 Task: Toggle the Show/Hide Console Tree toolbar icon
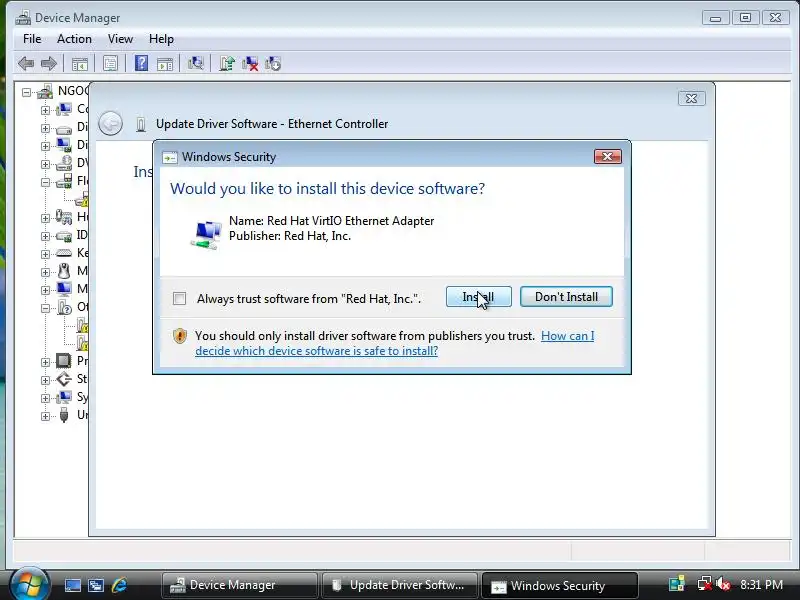[x=80, y=64]
